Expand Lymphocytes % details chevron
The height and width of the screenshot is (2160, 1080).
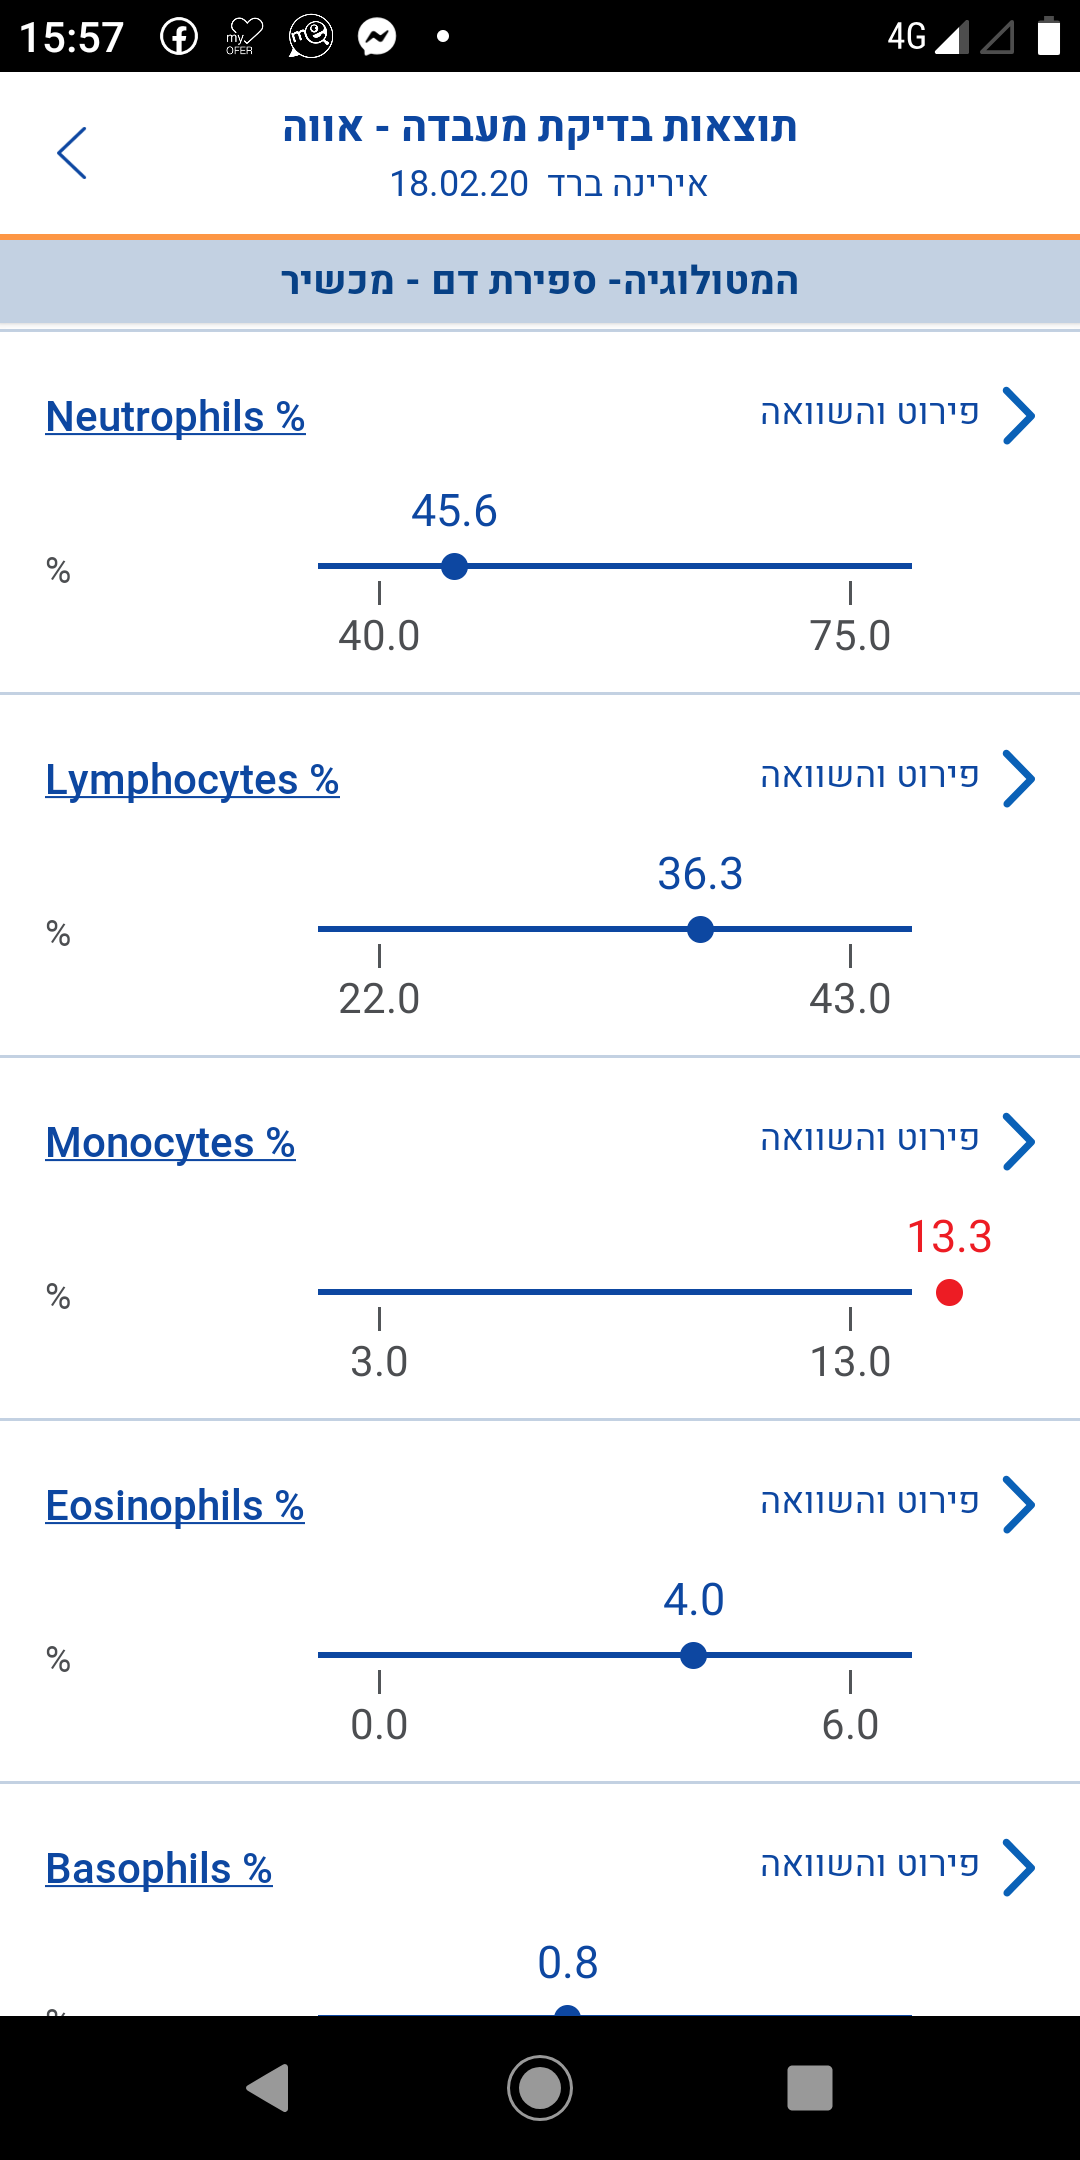pyautogui.click(x=1018, y=779)
